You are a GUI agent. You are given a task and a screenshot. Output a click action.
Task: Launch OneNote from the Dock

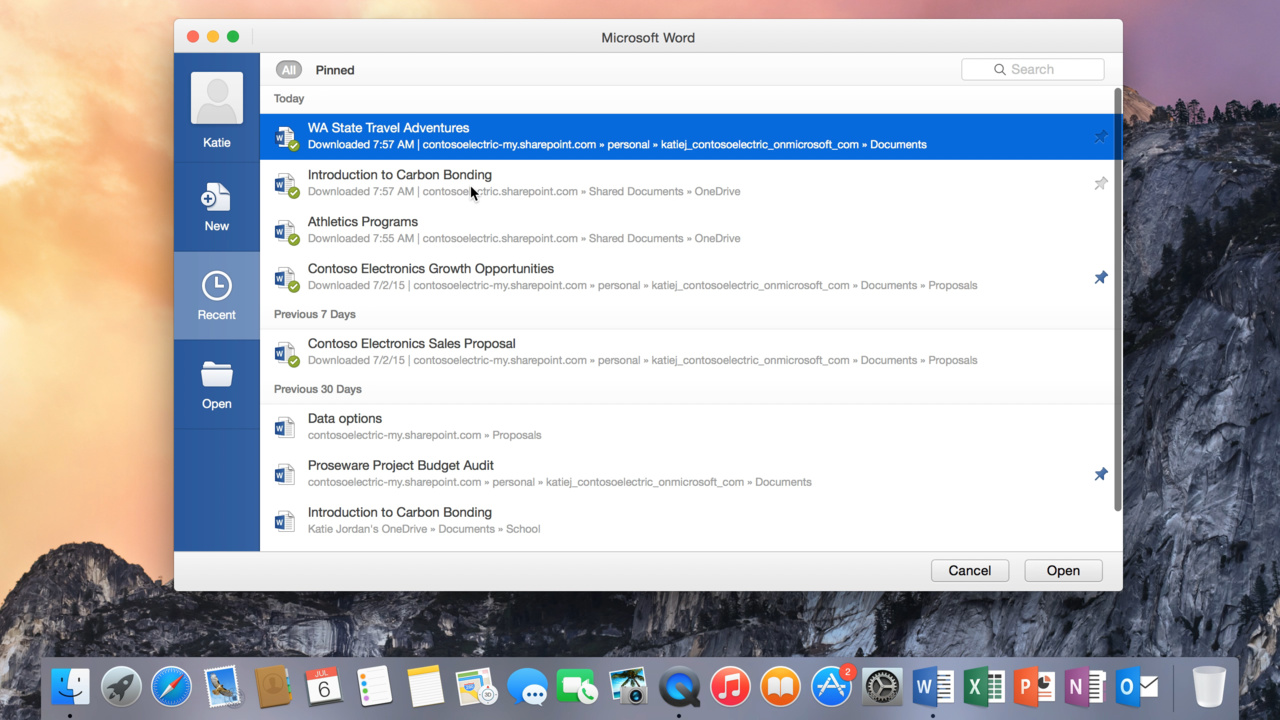(x=1086, y=687)
